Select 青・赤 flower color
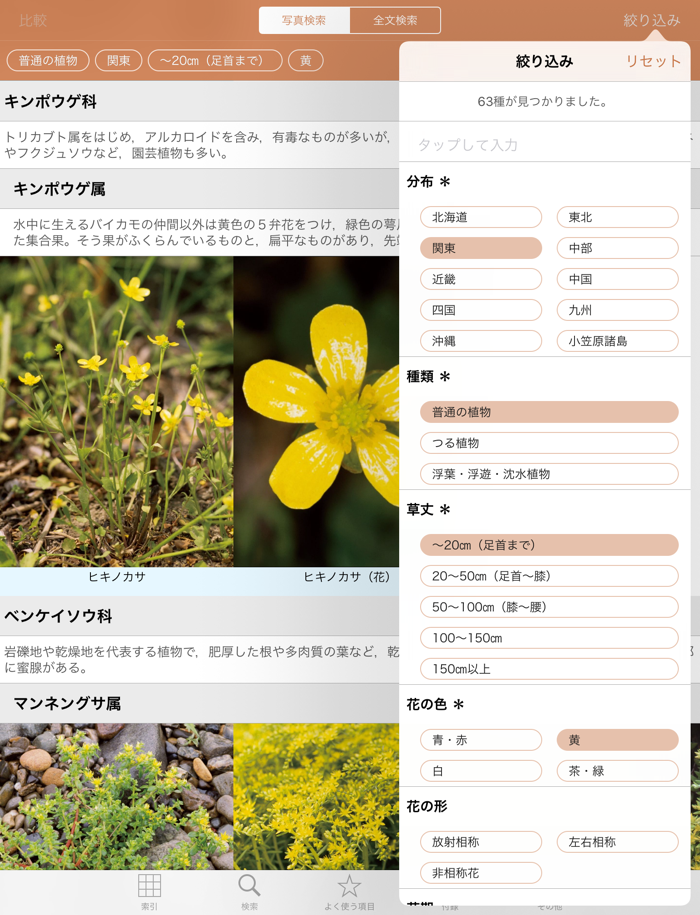This screenshot has width=700, height=915. tap(481, 740)
